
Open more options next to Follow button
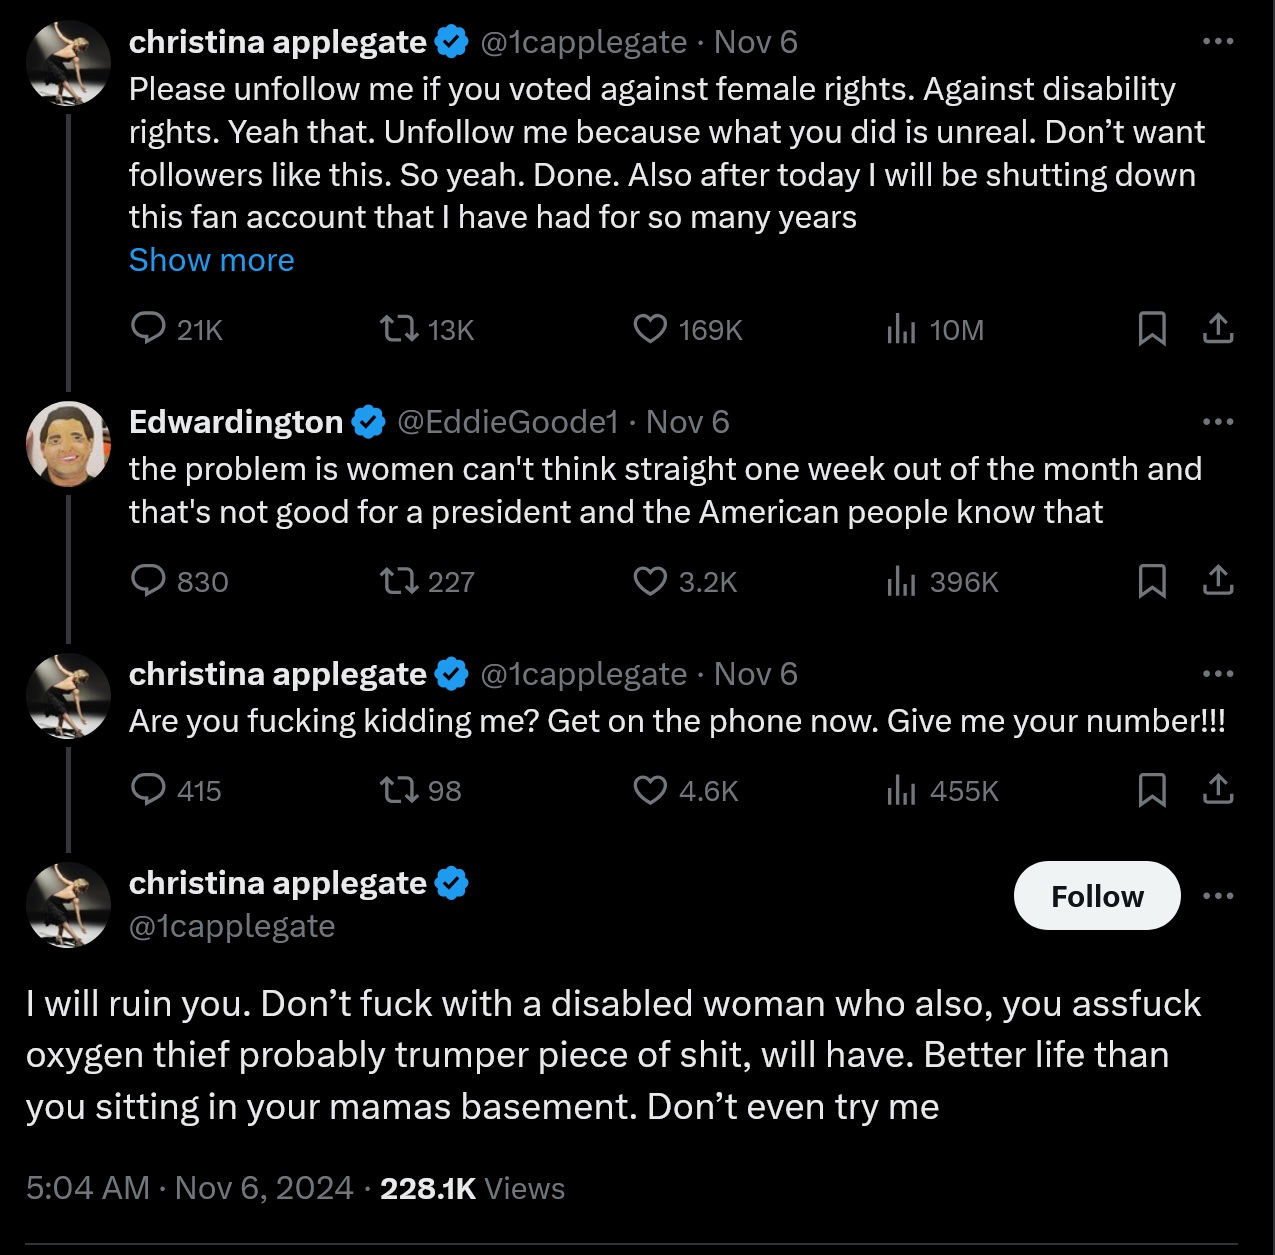click(x=1217, y=896)
